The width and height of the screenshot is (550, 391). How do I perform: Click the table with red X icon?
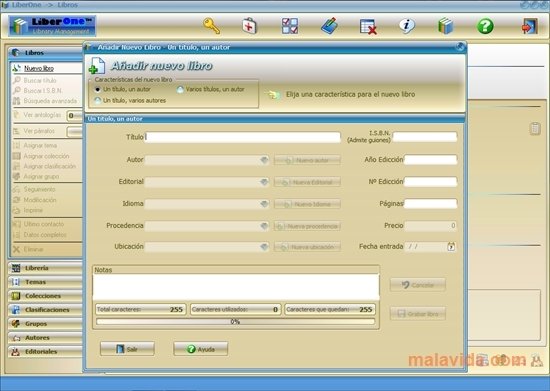[x=368, y=26]
